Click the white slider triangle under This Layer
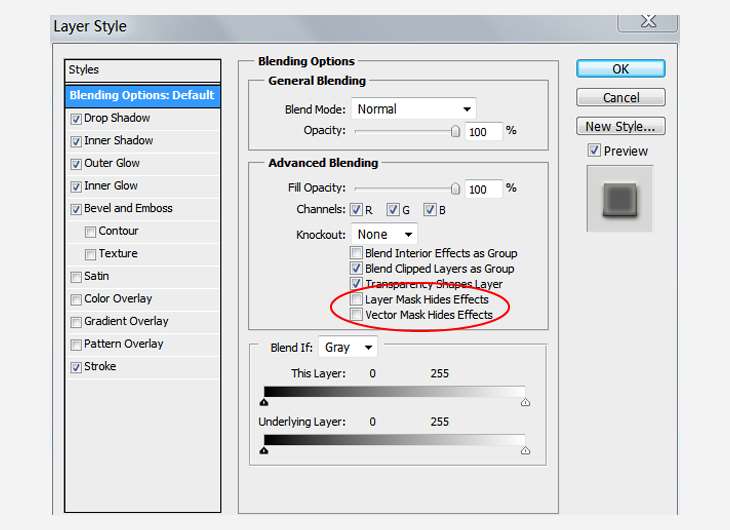The height and width of the screenshot is (530, 730). 525,402
